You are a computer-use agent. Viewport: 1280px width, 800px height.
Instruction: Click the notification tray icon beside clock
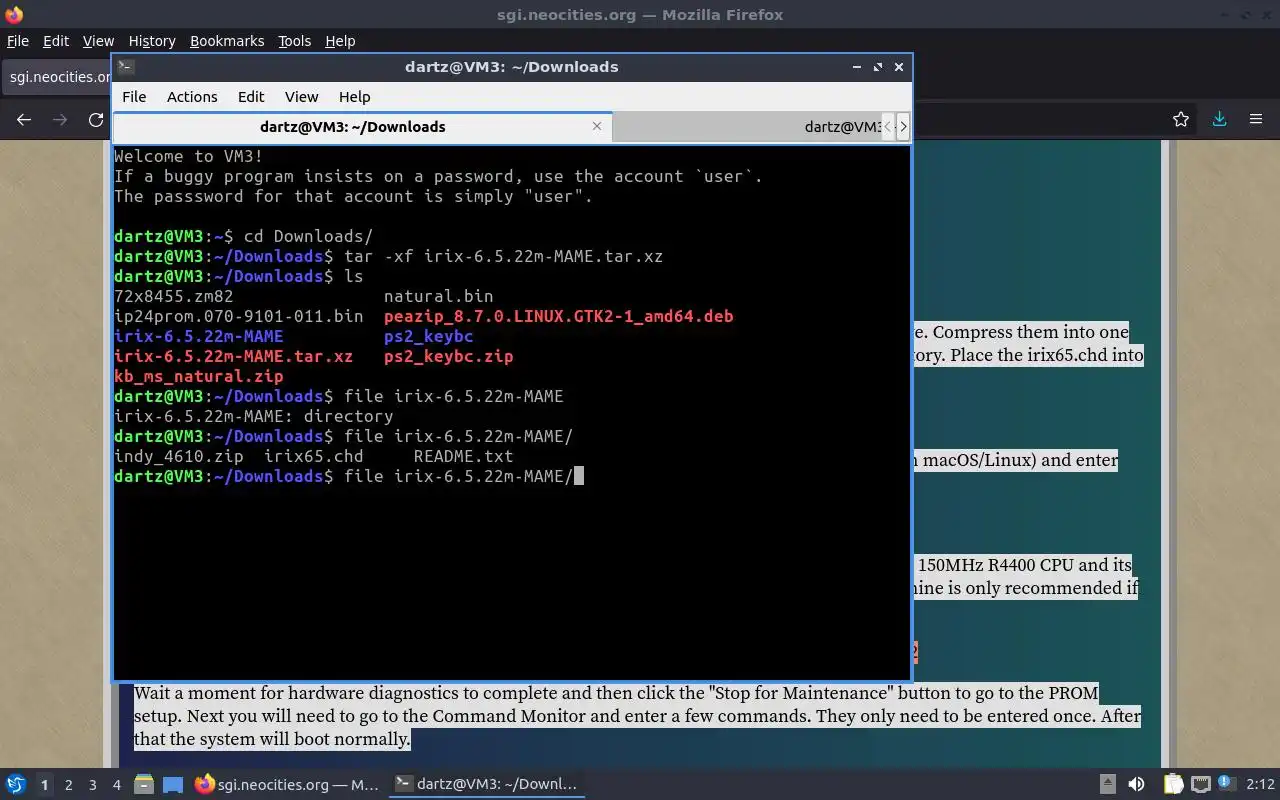1227,784
